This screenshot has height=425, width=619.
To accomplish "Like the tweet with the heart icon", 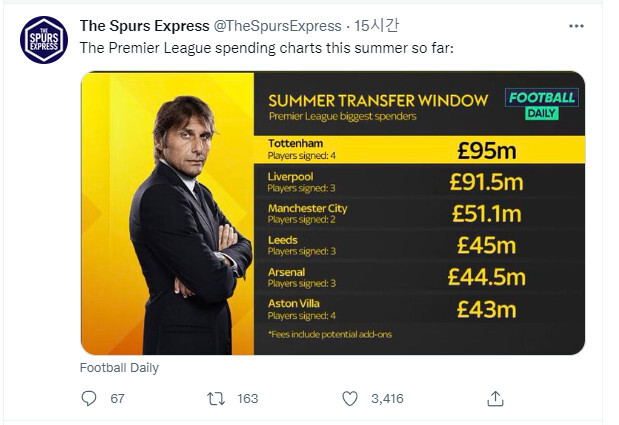I will (350, 398).
